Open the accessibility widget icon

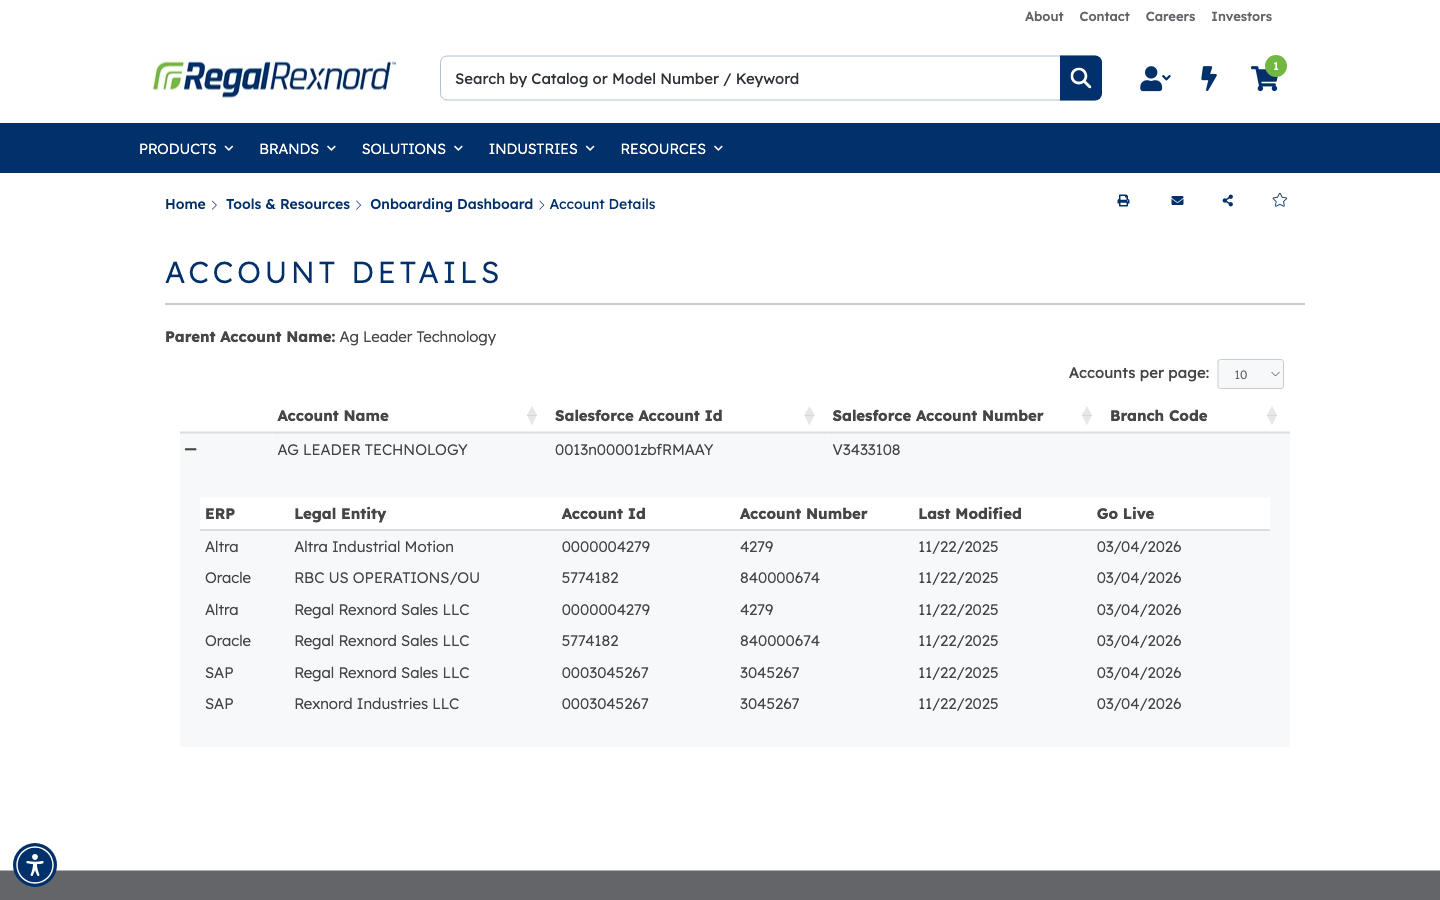(x=35, y=865)
